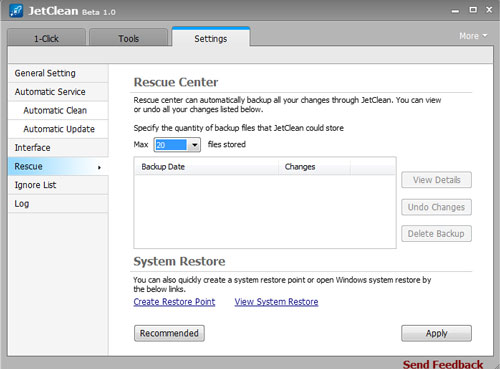The width and height of the screenshot is (500, 369).
Task: Click the Send Feedback link
Action: click(x=443, y=364)
